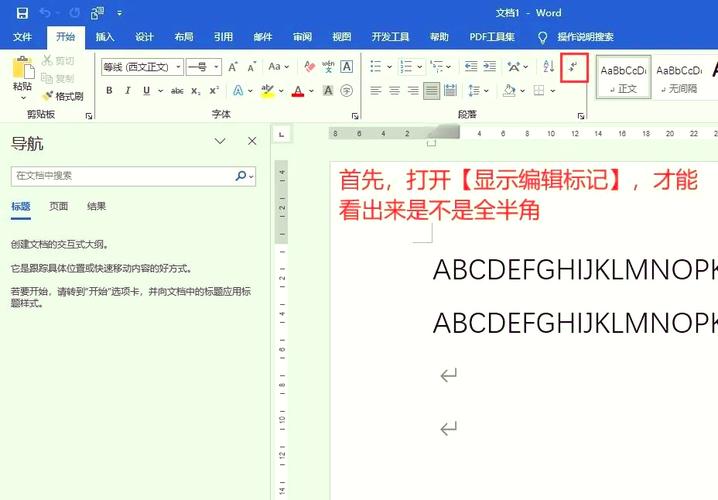Toggle bold formatting
Image resolution: width=718 pixels, height=500 pixels.
[109, 91]
